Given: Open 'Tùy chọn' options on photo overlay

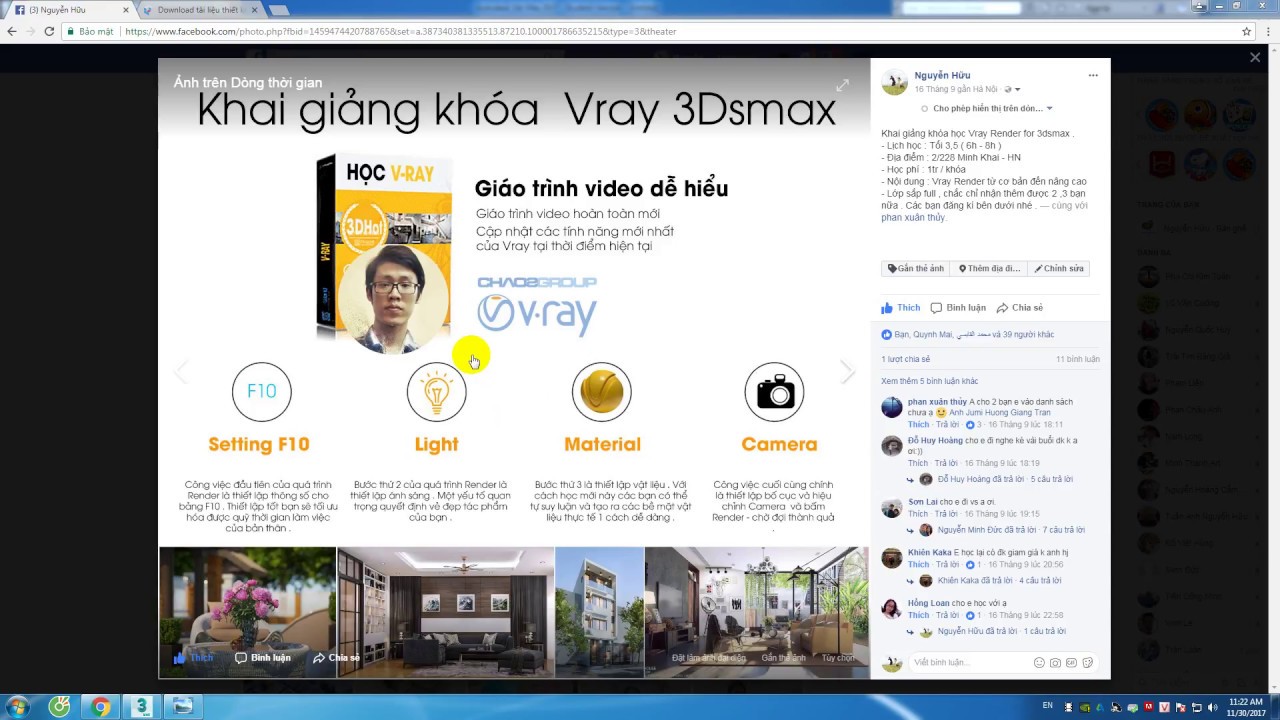Looking at the screenshot, I should (838, 658).
